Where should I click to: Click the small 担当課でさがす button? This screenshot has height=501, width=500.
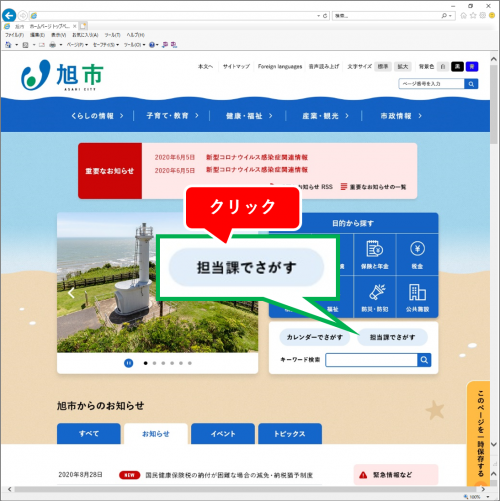392,337
